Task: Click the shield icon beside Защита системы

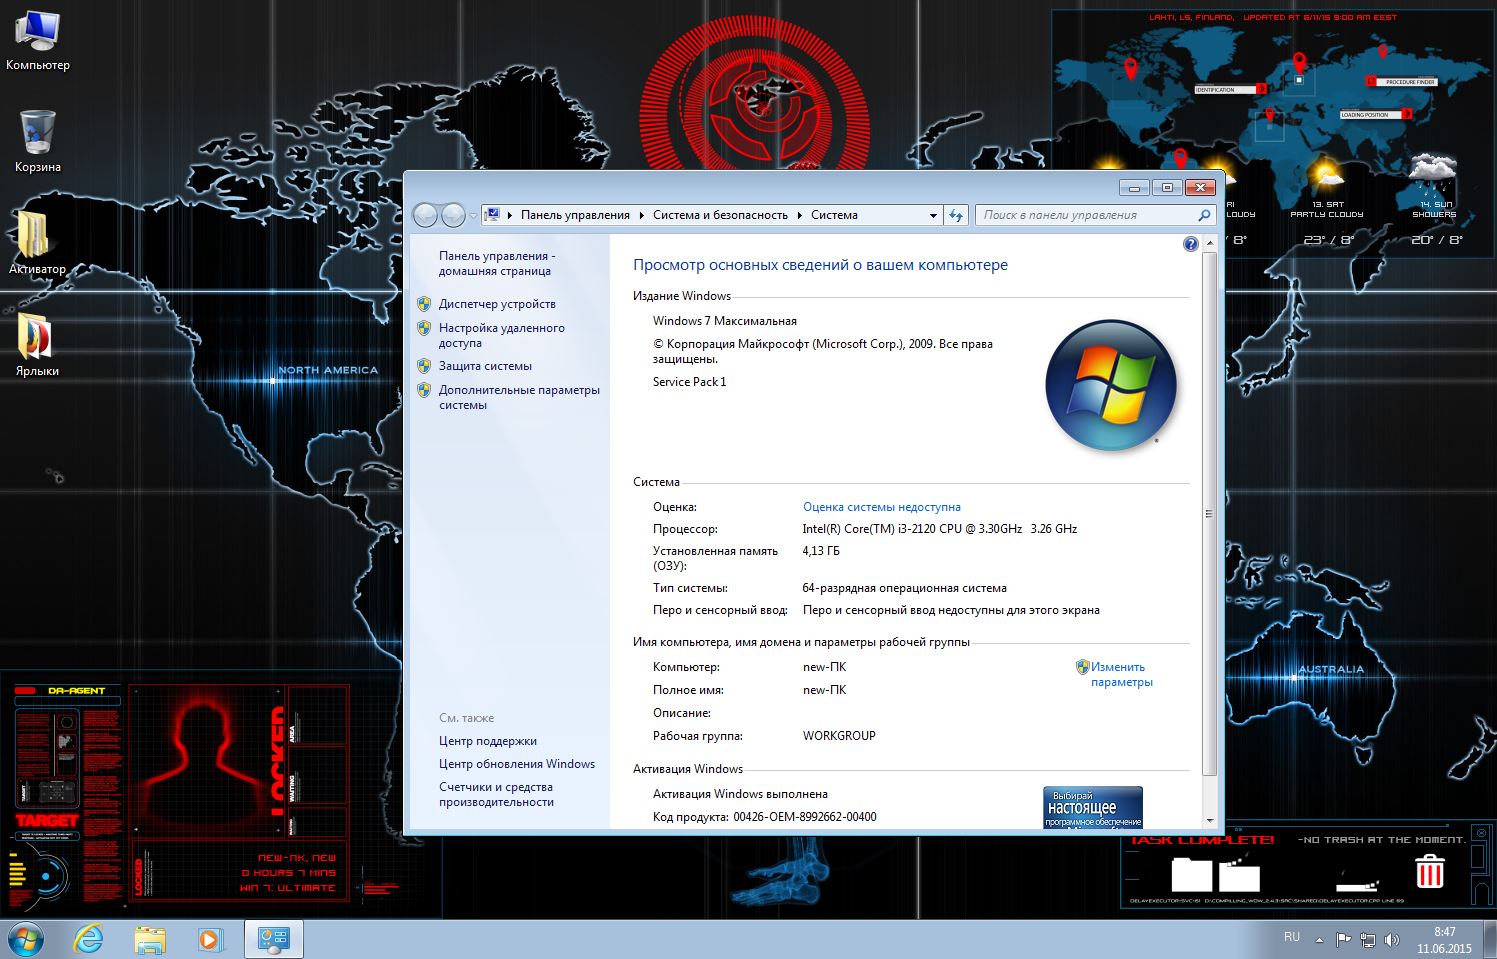Action: (x=424, y=366)
